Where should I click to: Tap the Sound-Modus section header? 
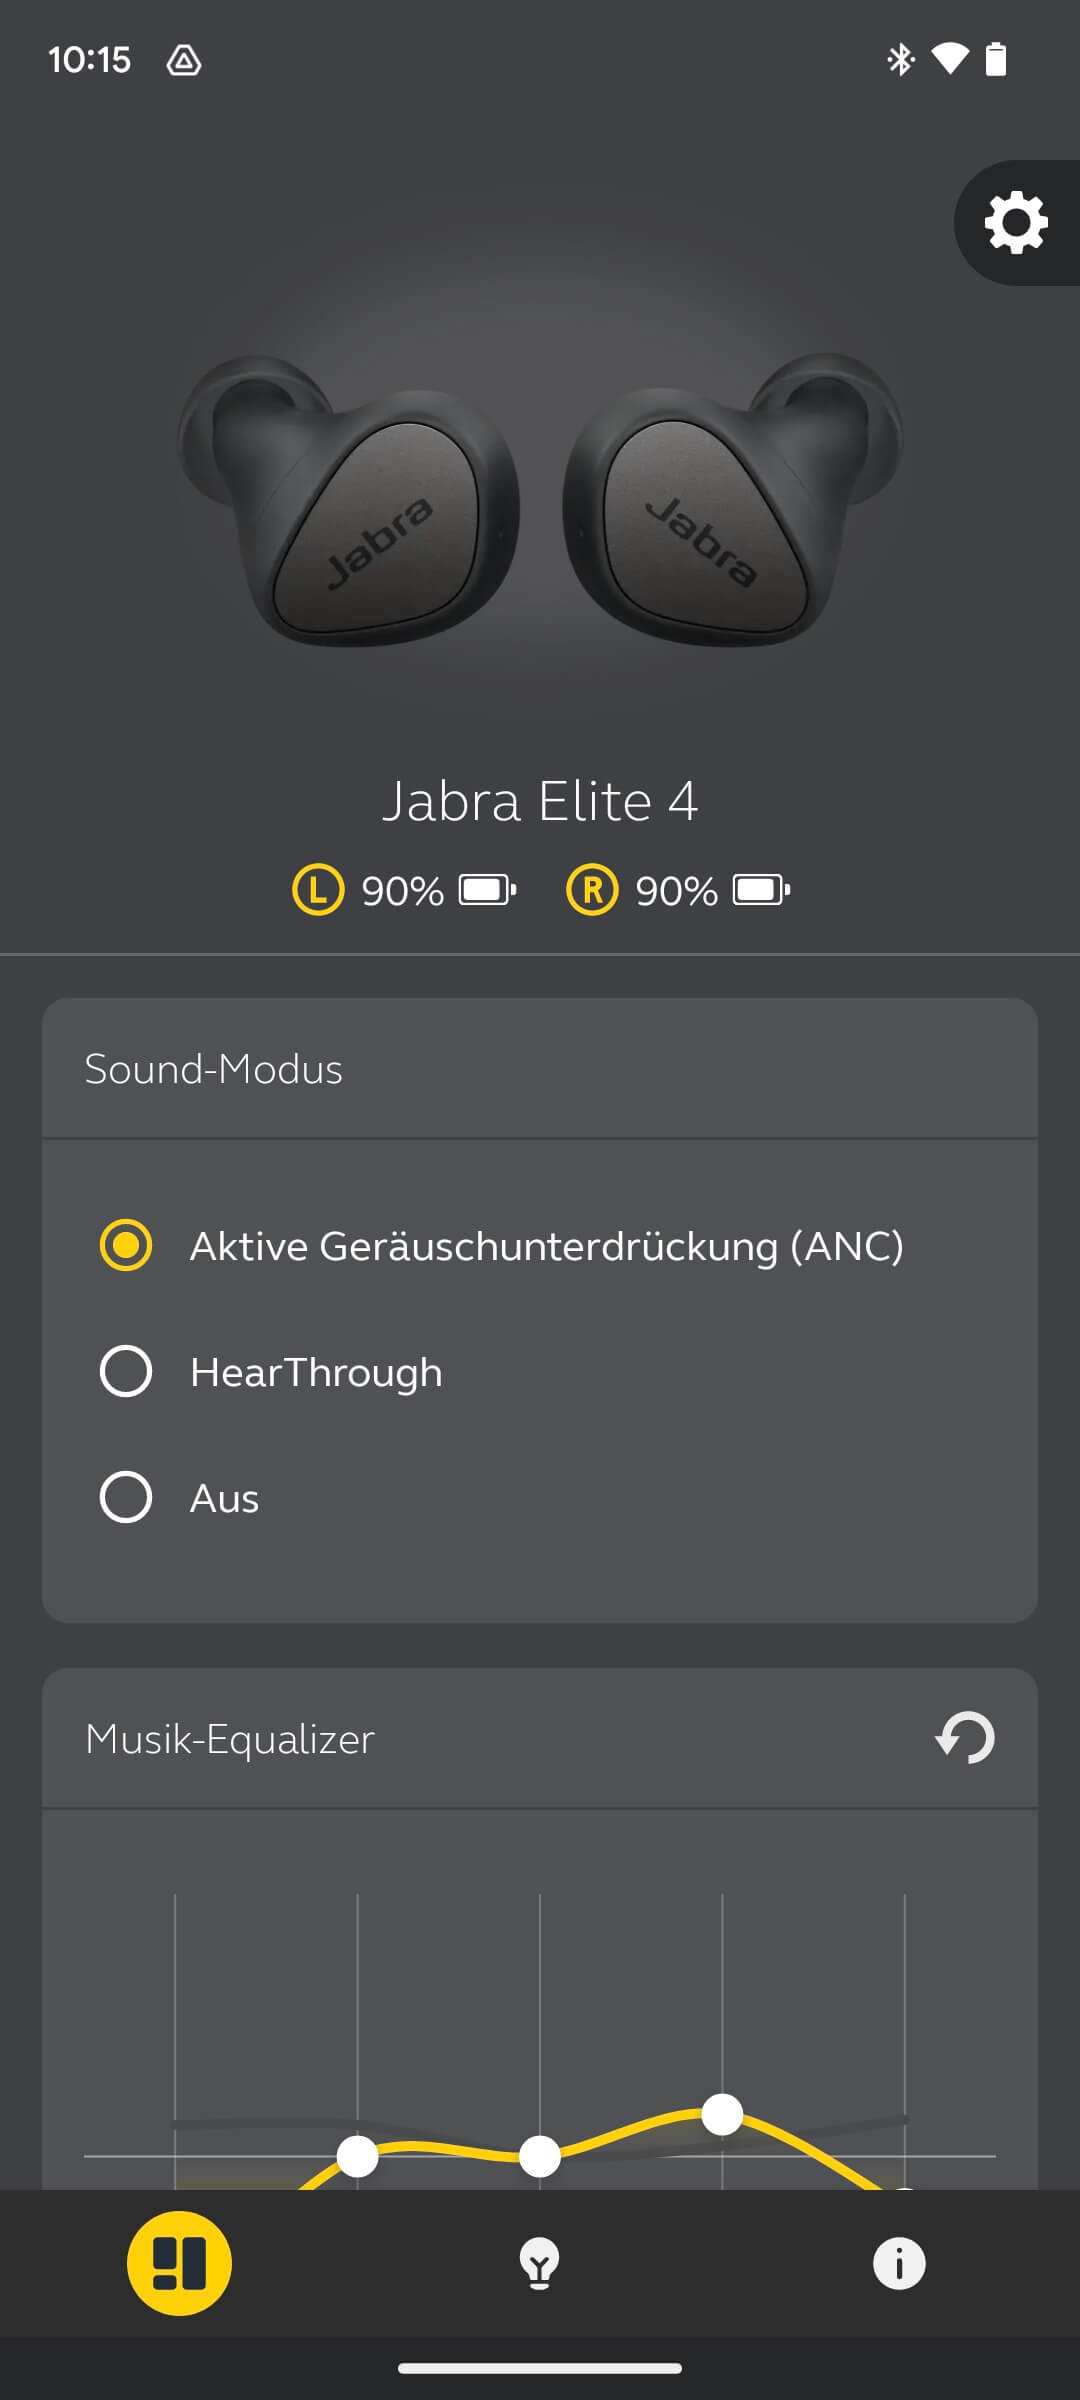(214, 1069)
